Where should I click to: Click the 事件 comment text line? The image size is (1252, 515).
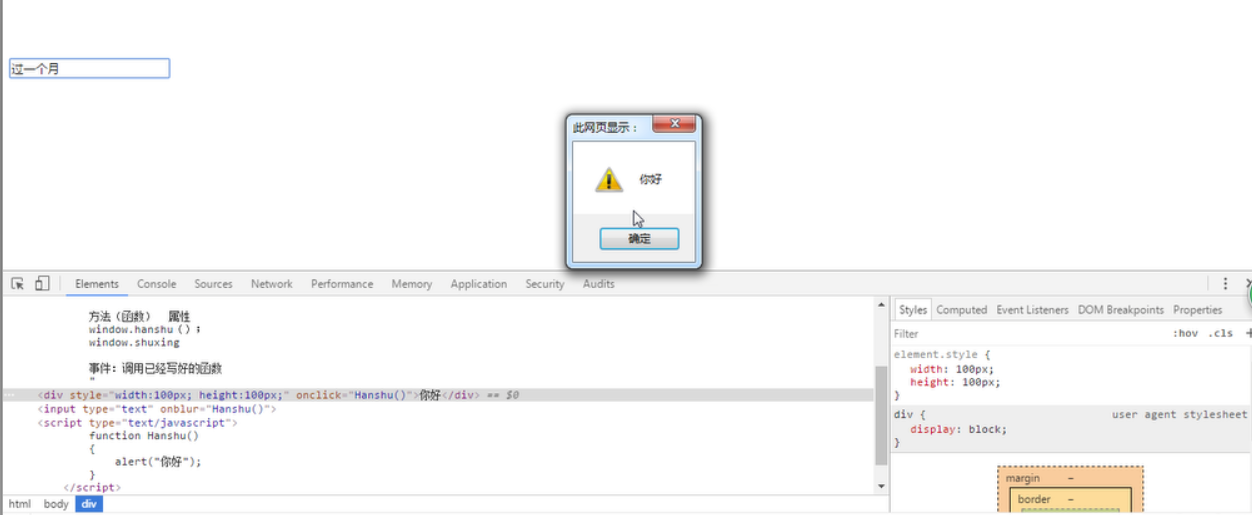tap(155, 368)
